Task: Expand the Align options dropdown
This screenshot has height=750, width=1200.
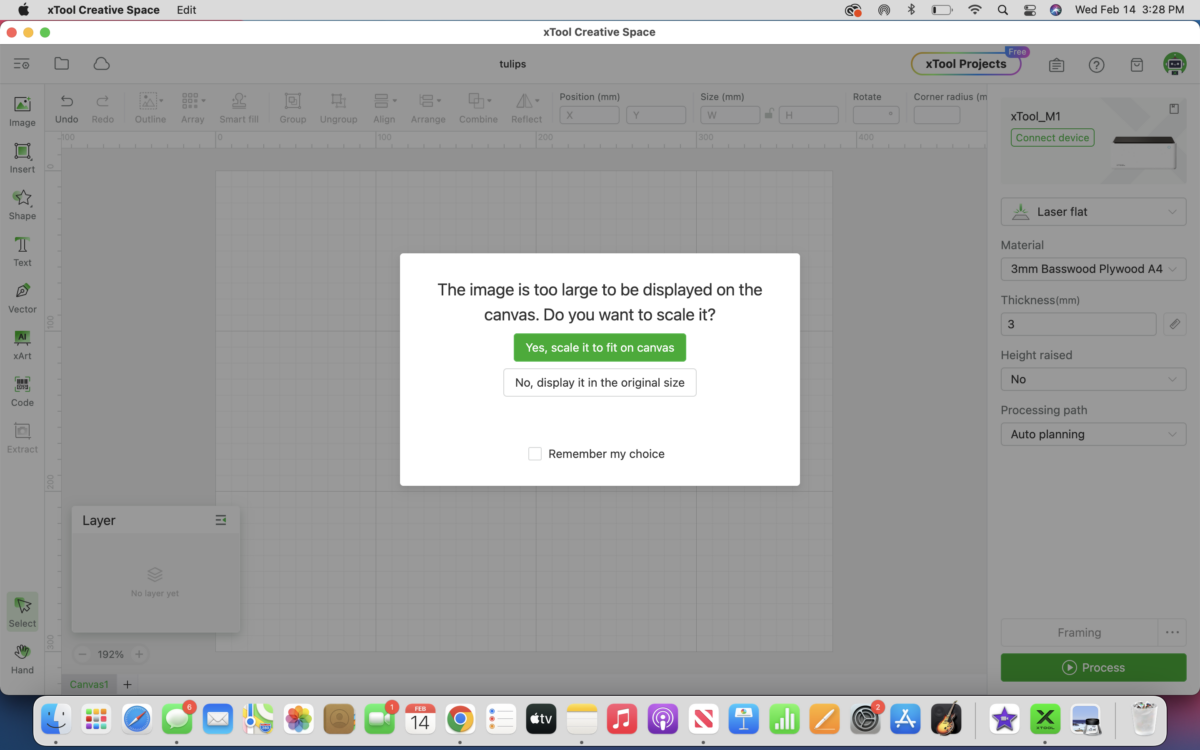Action: [x=395, y=101]
